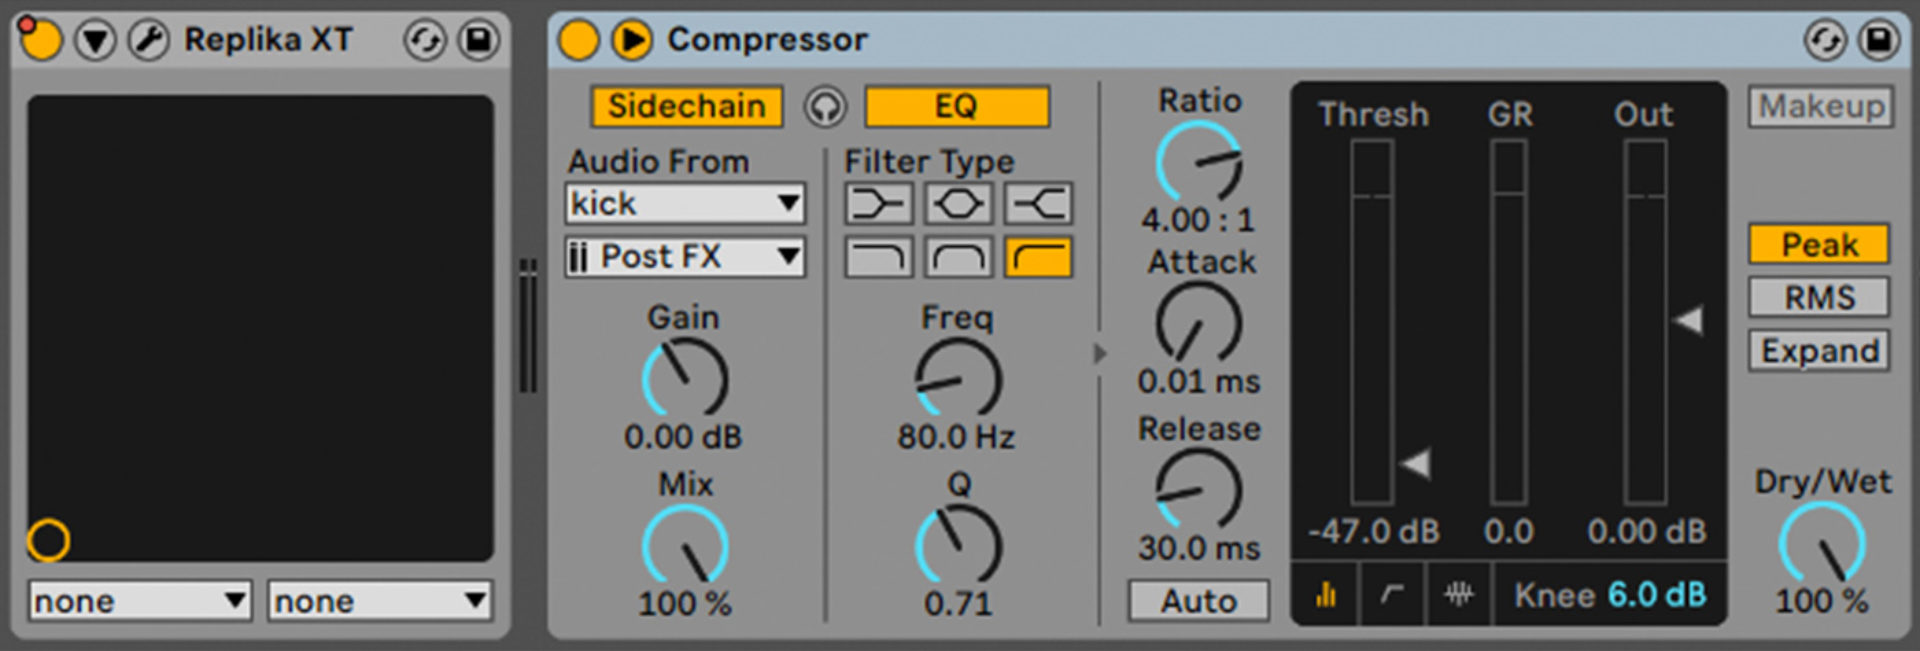Click Replika XT hot-swap preset icon
This screenshot has height=651, width=1920.
pyautogui.click(x=425, y=41)
